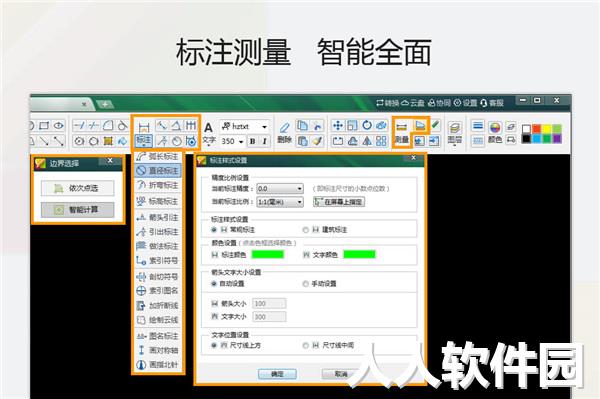Choose 弧长标注 from the annotation list
Screen dimensions: 600x399
coord(158,156)
